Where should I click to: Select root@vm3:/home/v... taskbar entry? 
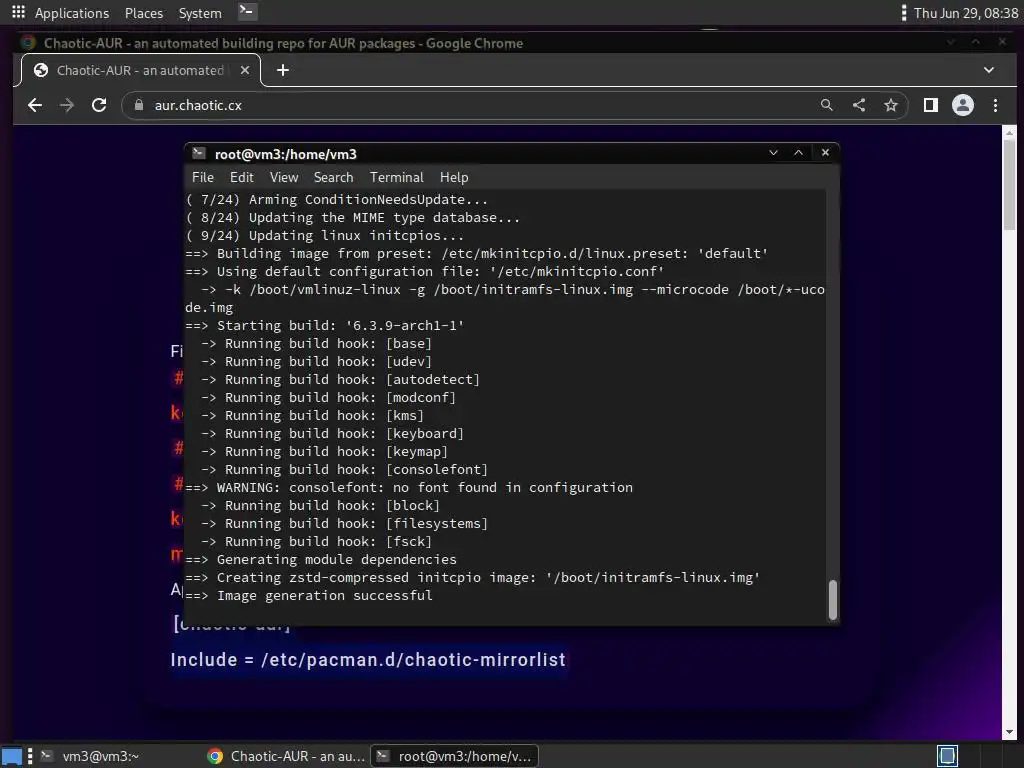click(455, 756)
